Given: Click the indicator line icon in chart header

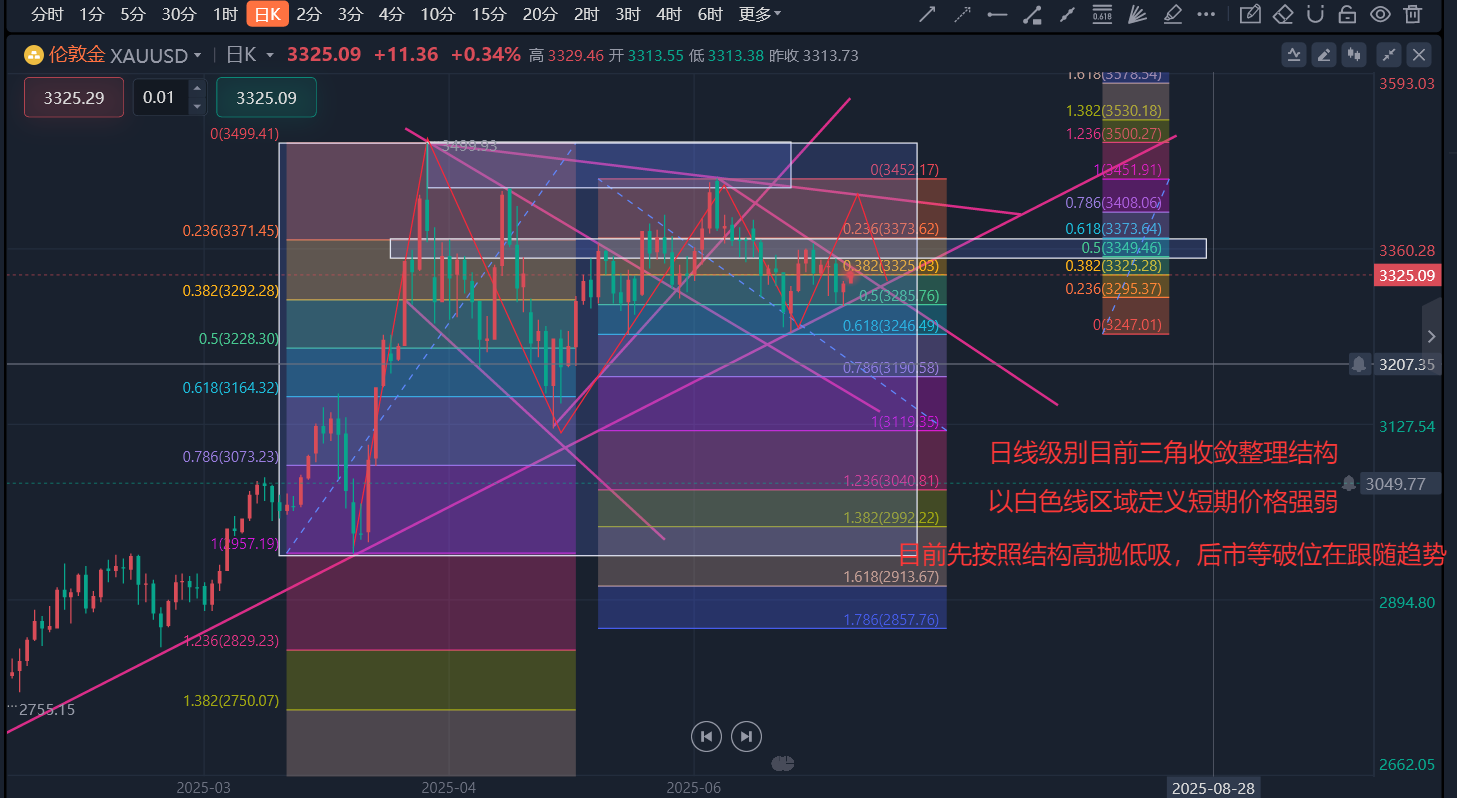Looking at the screenshot, I should tap(1295, 55).
